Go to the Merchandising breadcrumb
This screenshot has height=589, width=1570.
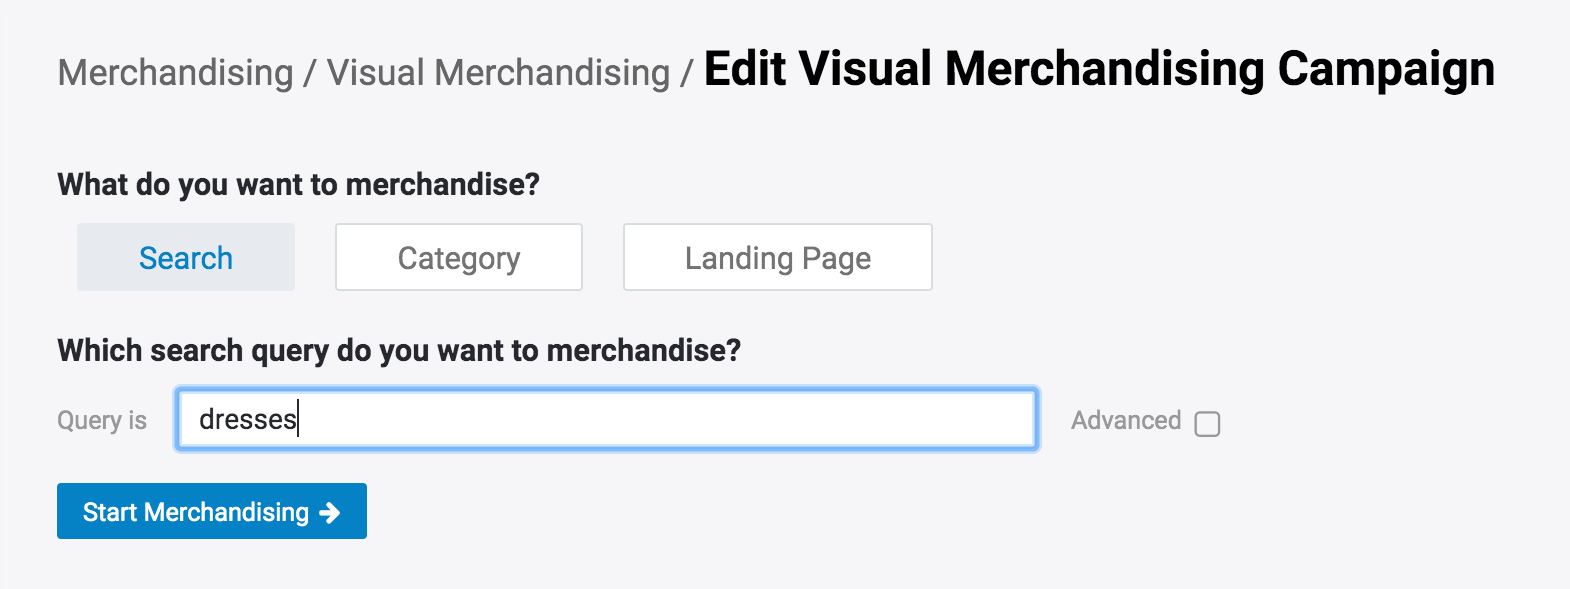pyautogui.click(x=176, y=73)
